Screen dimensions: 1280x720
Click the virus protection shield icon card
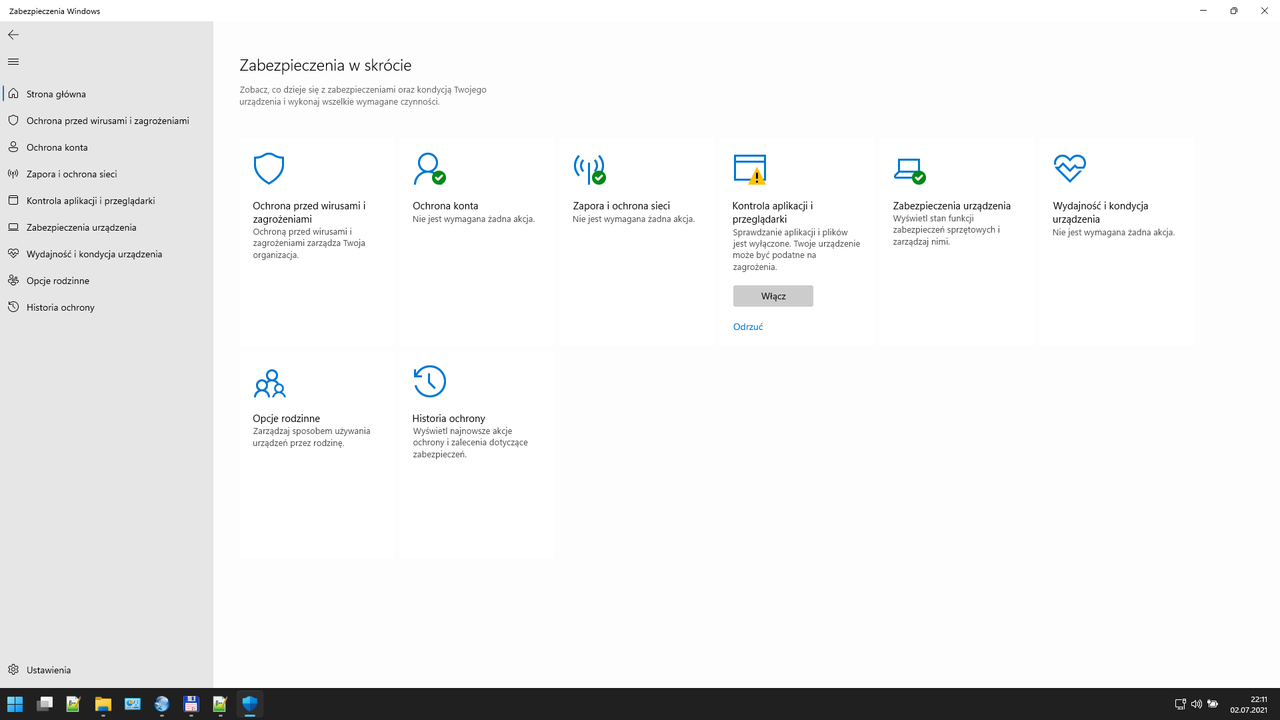coord(269,169)
